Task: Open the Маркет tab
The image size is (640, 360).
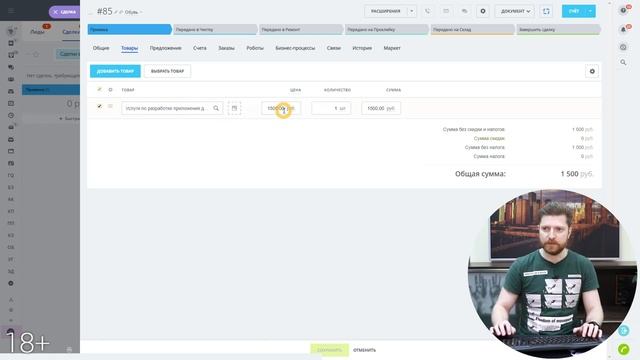Action: point(392,48)
